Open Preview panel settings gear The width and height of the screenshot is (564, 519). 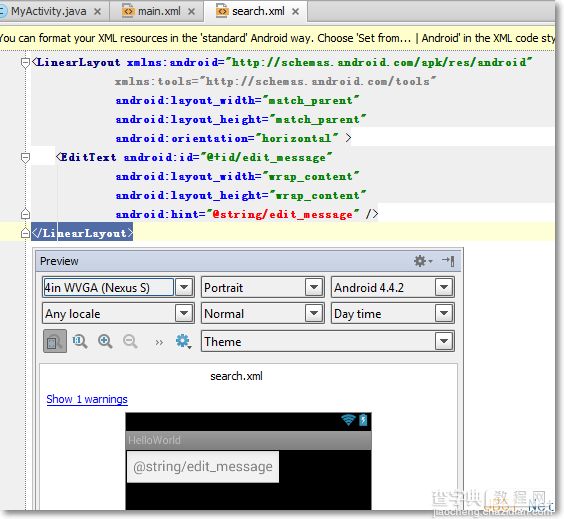[x=423, y=261]
